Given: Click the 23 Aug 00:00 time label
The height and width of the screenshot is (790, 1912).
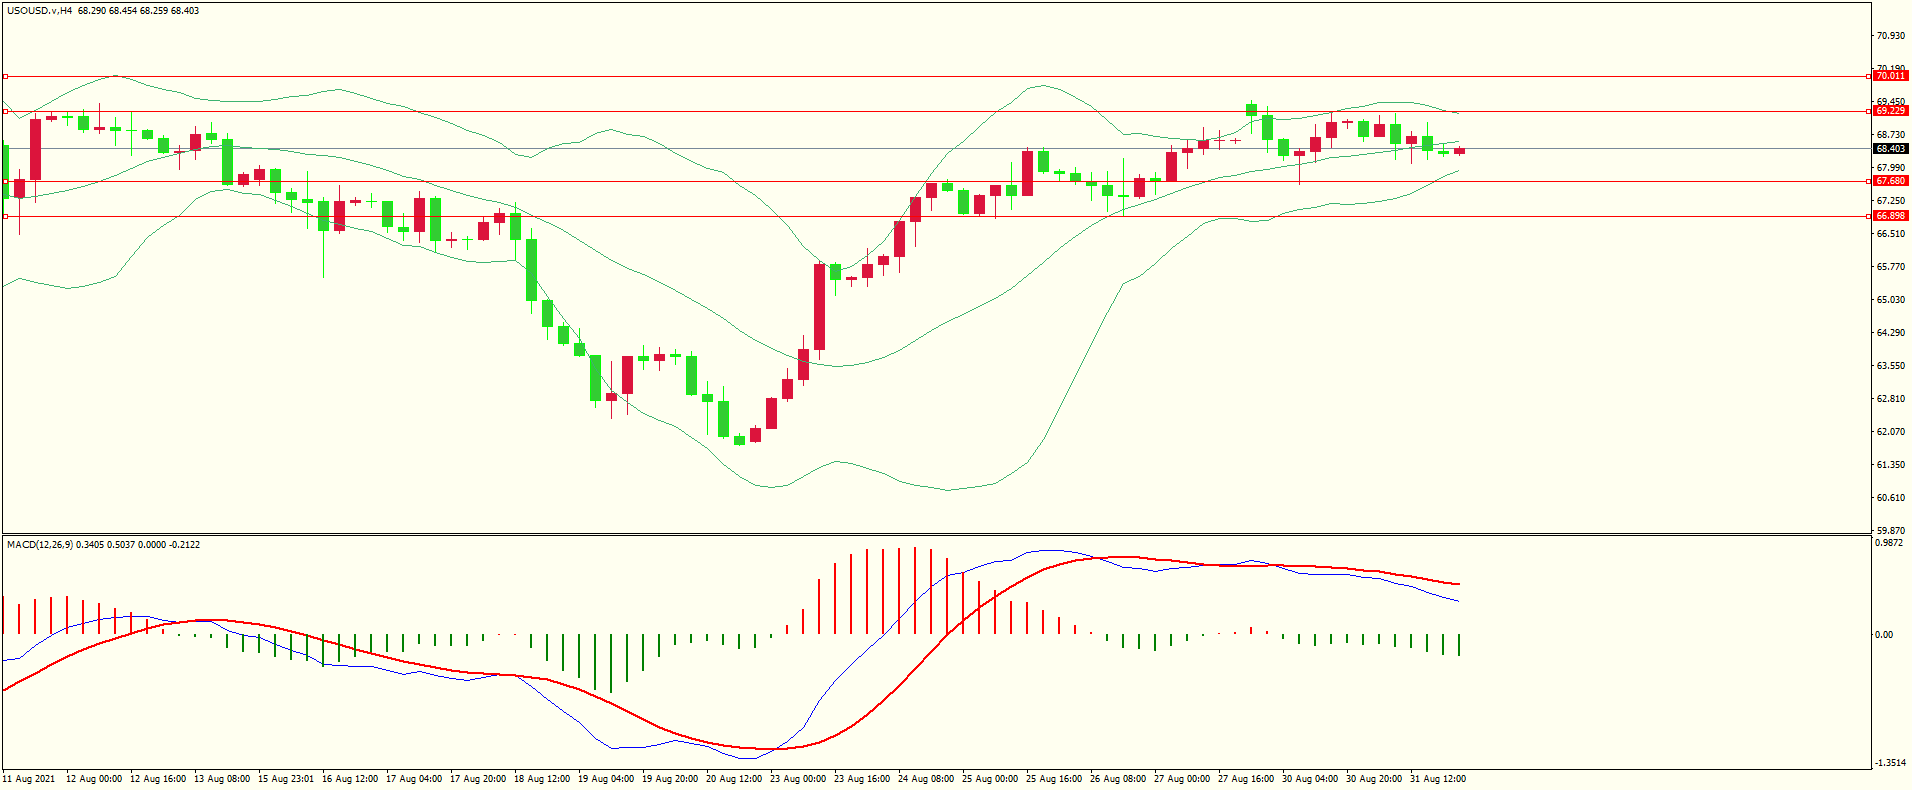Looking at the screenshot, I should (798, 779).
